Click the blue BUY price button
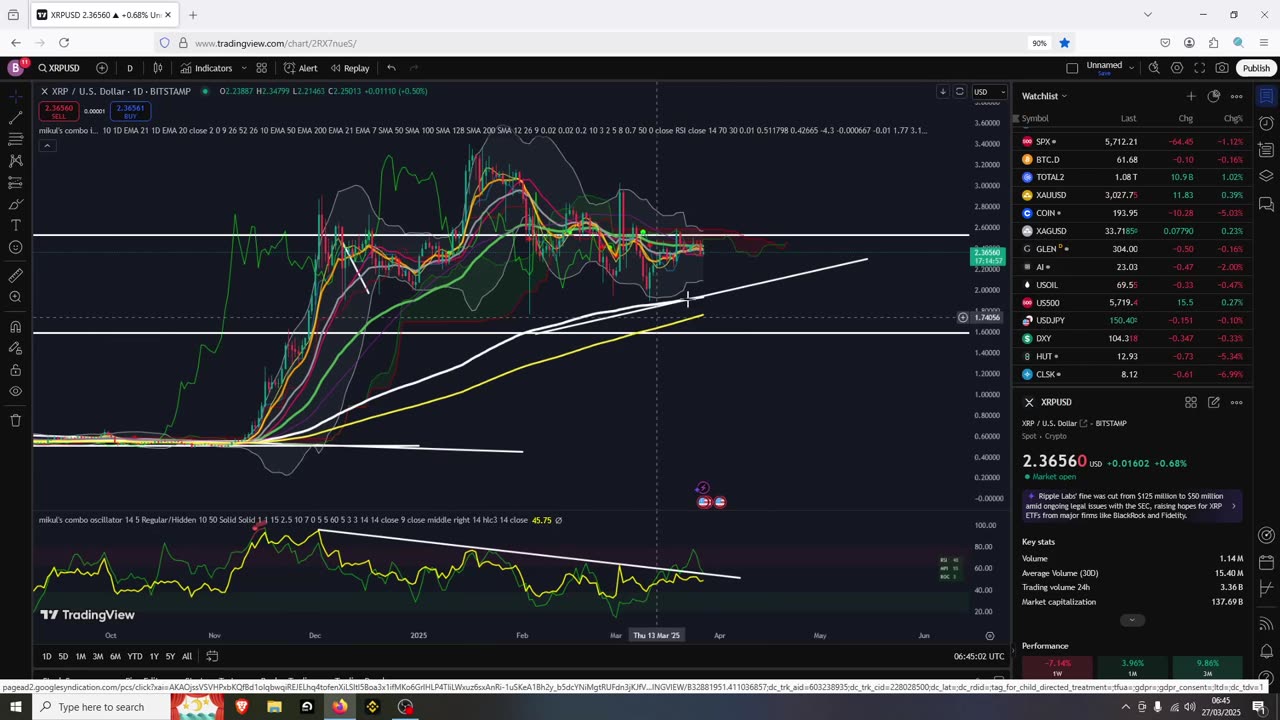This screenshot has height=720, width=1280. pos(130,110)
